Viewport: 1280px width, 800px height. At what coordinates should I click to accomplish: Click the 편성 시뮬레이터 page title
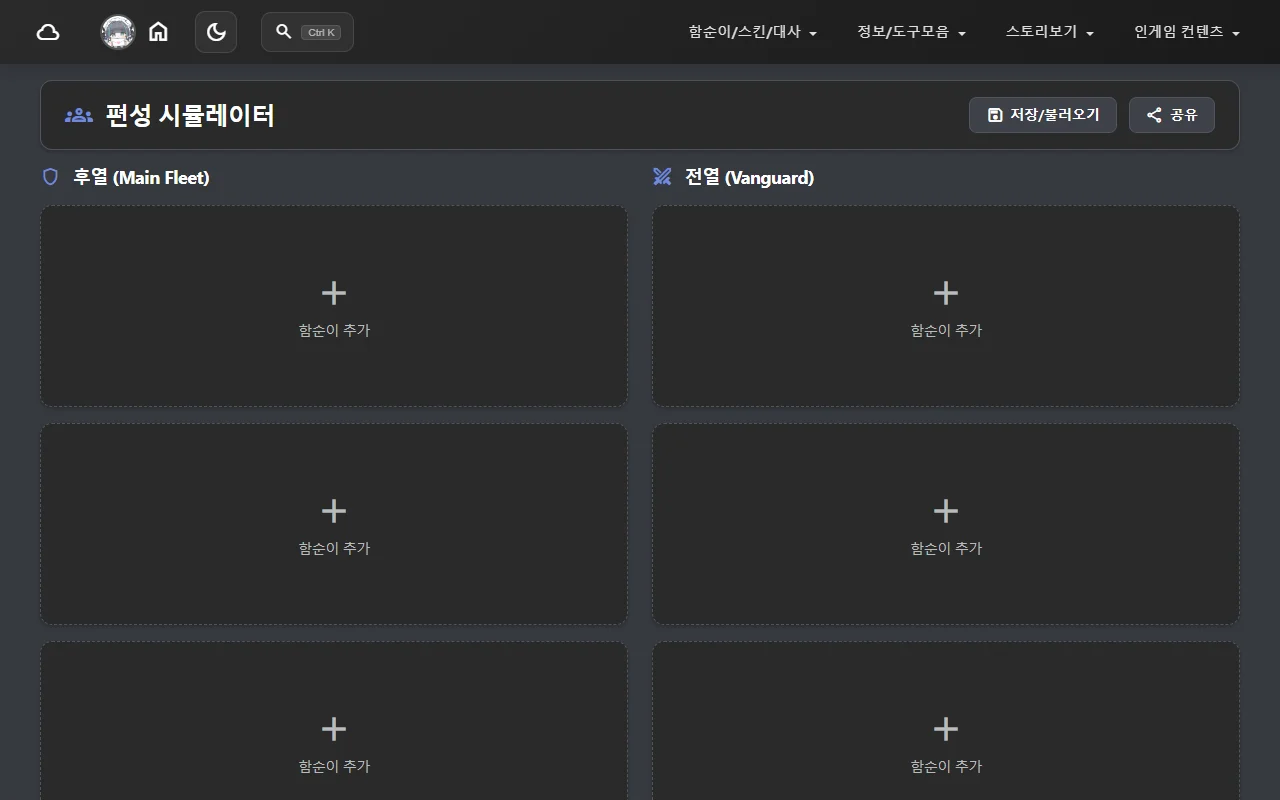pos(190,115)
